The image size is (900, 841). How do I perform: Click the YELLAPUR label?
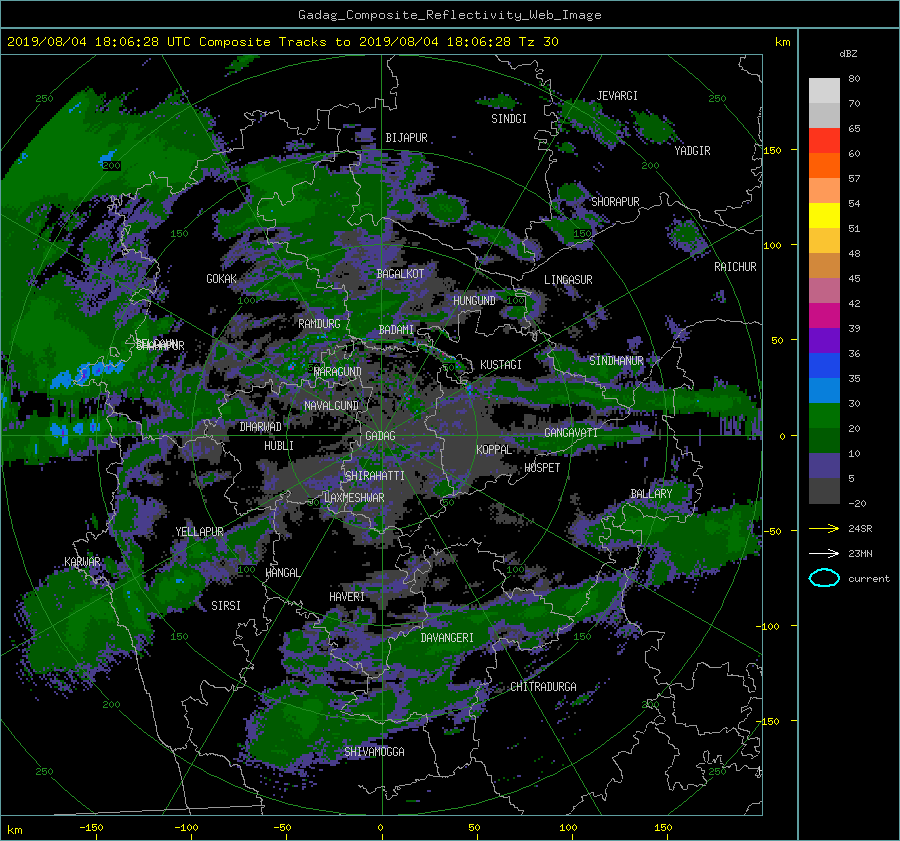[x=199, y=532]
